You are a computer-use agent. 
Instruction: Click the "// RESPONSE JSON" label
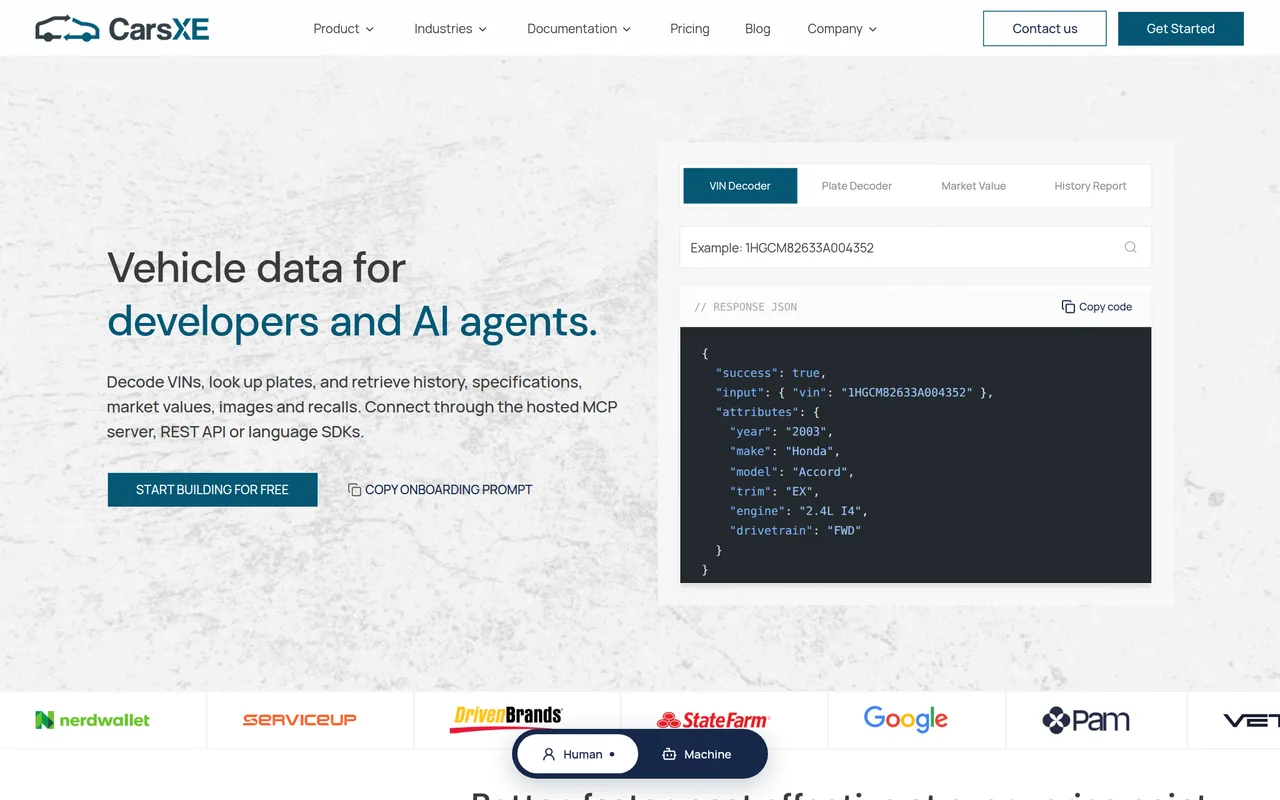tap(745, 307)
